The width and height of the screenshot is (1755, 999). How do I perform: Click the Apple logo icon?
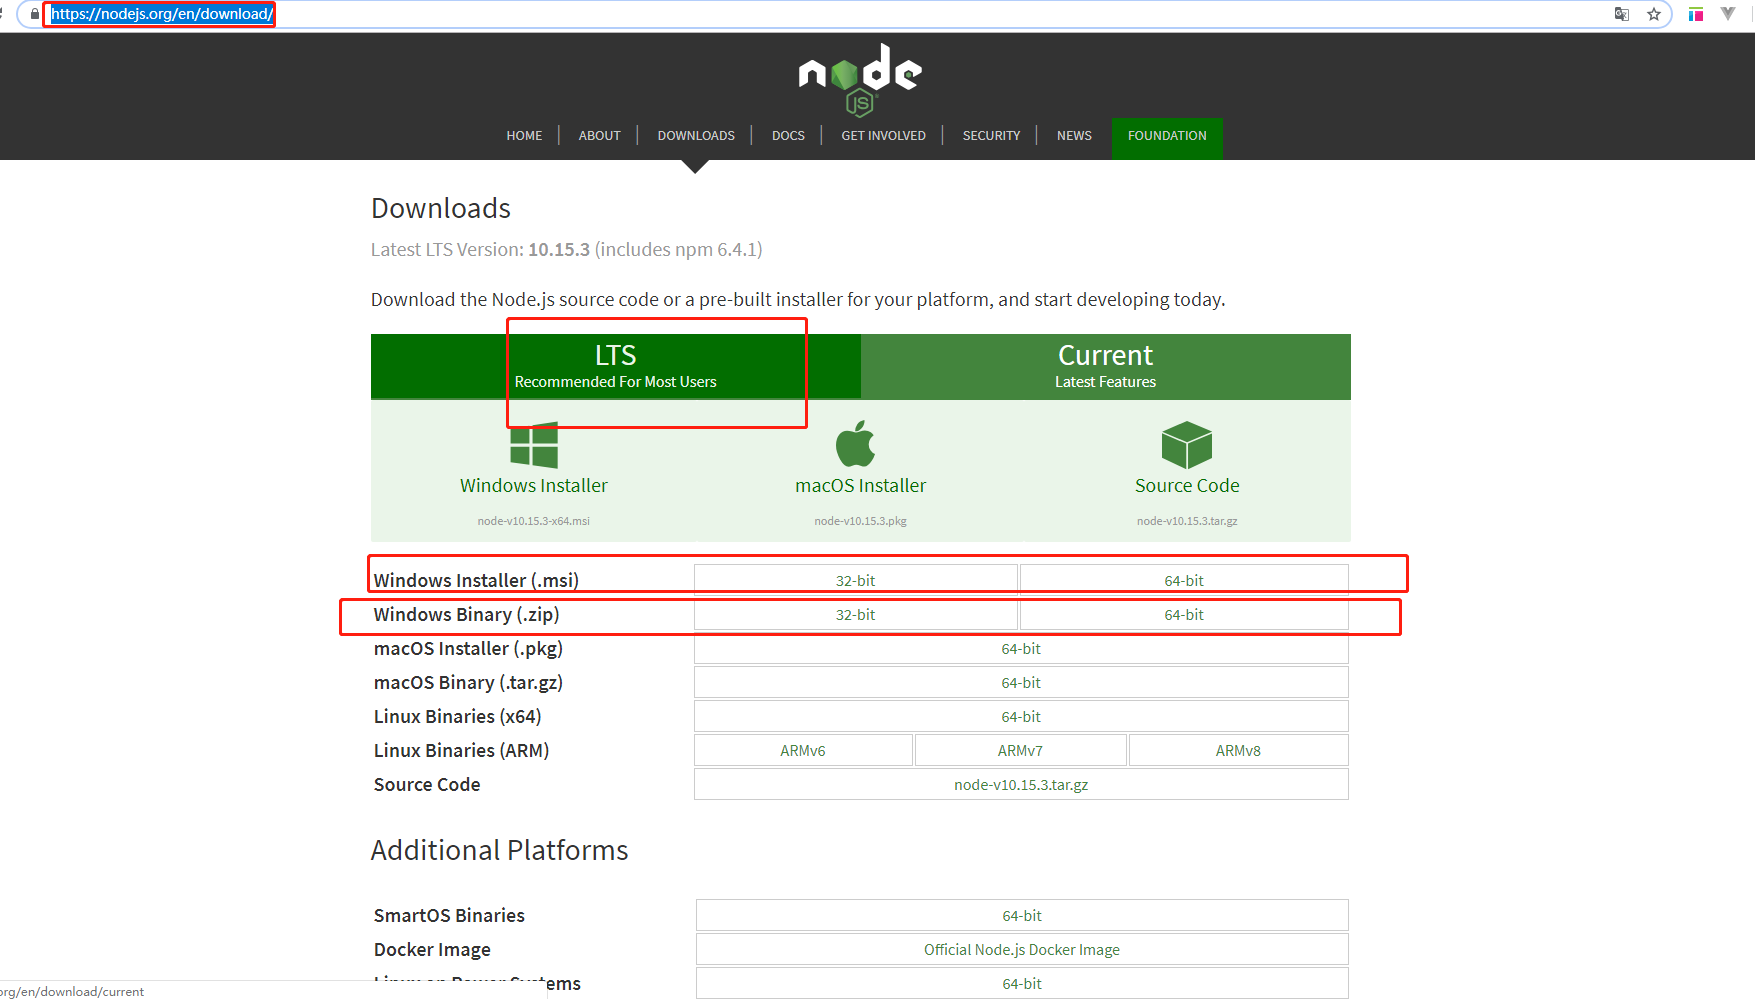(855, 444)
